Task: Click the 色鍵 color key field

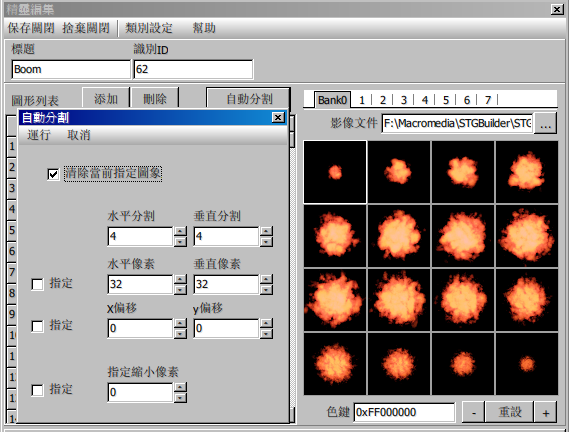Action: pos(404,412)
